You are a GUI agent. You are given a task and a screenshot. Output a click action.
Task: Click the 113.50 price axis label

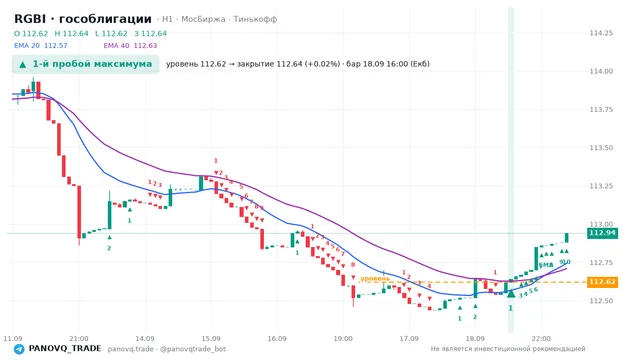[x=601, y=148]
